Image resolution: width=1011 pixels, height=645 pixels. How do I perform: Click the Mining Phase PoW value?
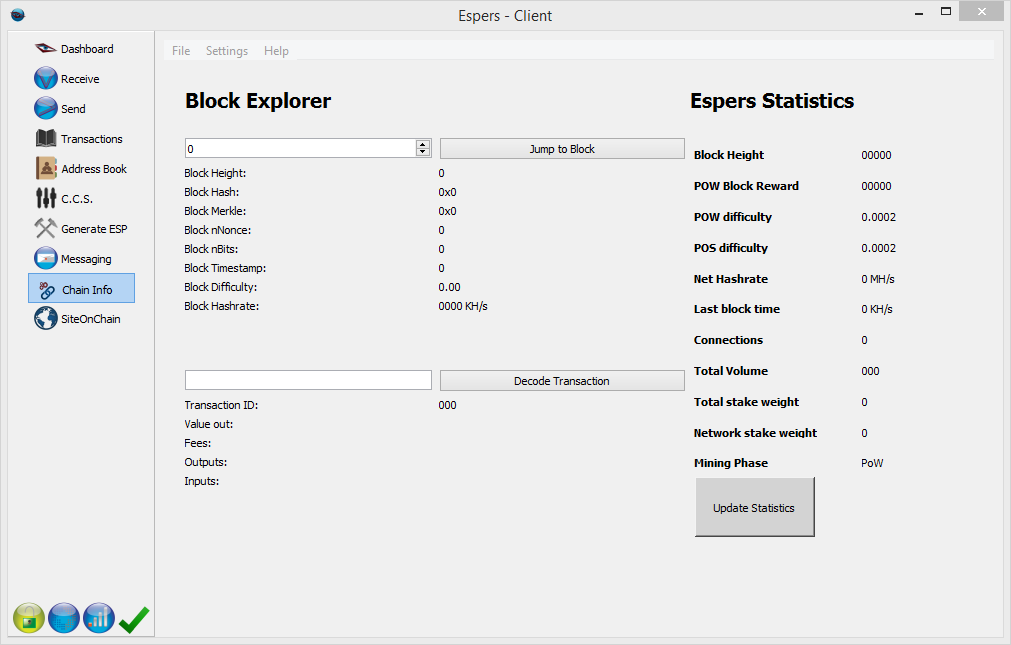click(872, 463)
